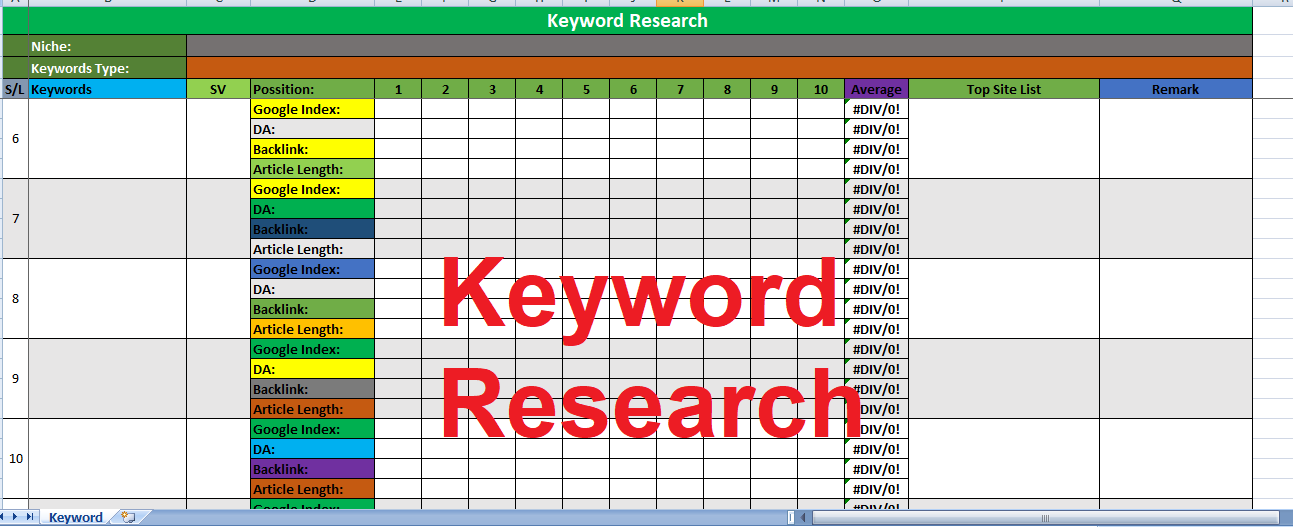Click the SV cell for entry 7
This screenshot has width=1293, height=527.
tap(218, 219)
